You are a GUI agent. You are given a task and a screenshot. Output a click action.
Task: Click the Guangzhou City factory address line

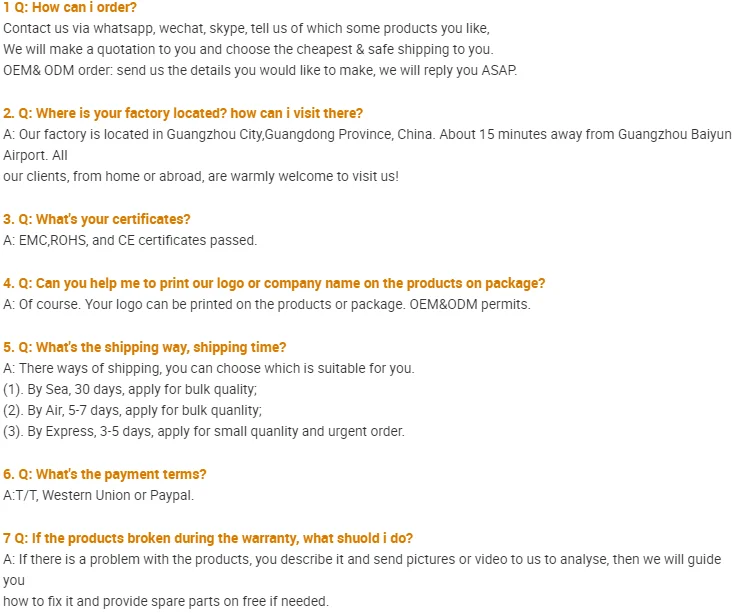click(x=367, y=134)
